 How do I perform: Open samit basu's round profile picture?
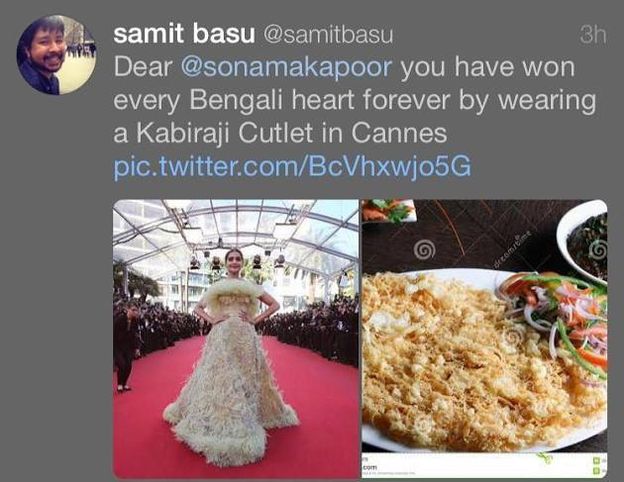pyautogui.click(x=56, y=55)
